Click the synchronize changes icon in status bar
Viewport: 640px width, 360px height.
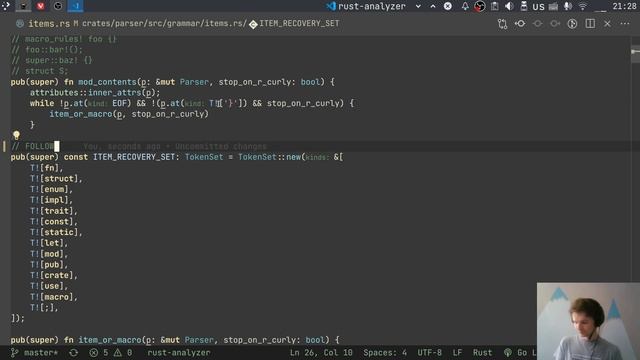[73, 353]
